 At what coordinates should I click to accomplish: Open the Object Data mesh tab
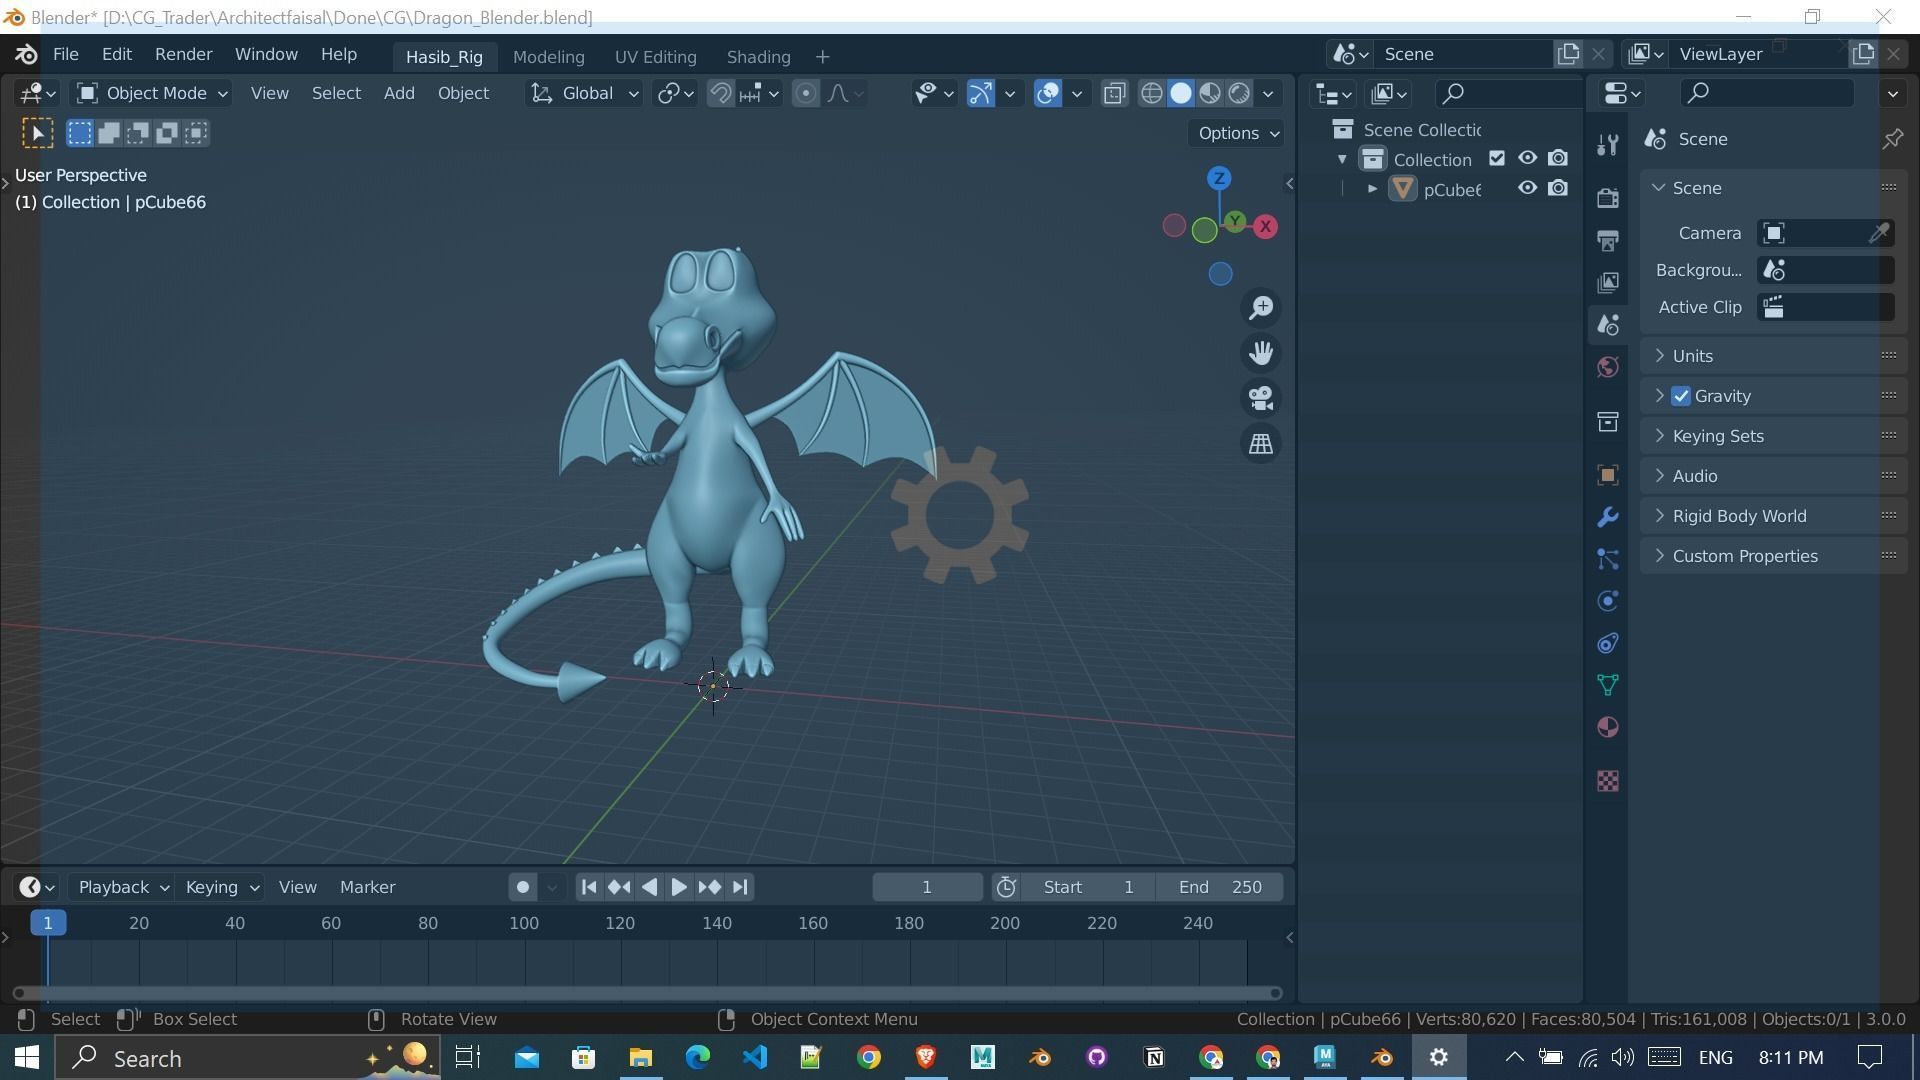pos(1607,685)
